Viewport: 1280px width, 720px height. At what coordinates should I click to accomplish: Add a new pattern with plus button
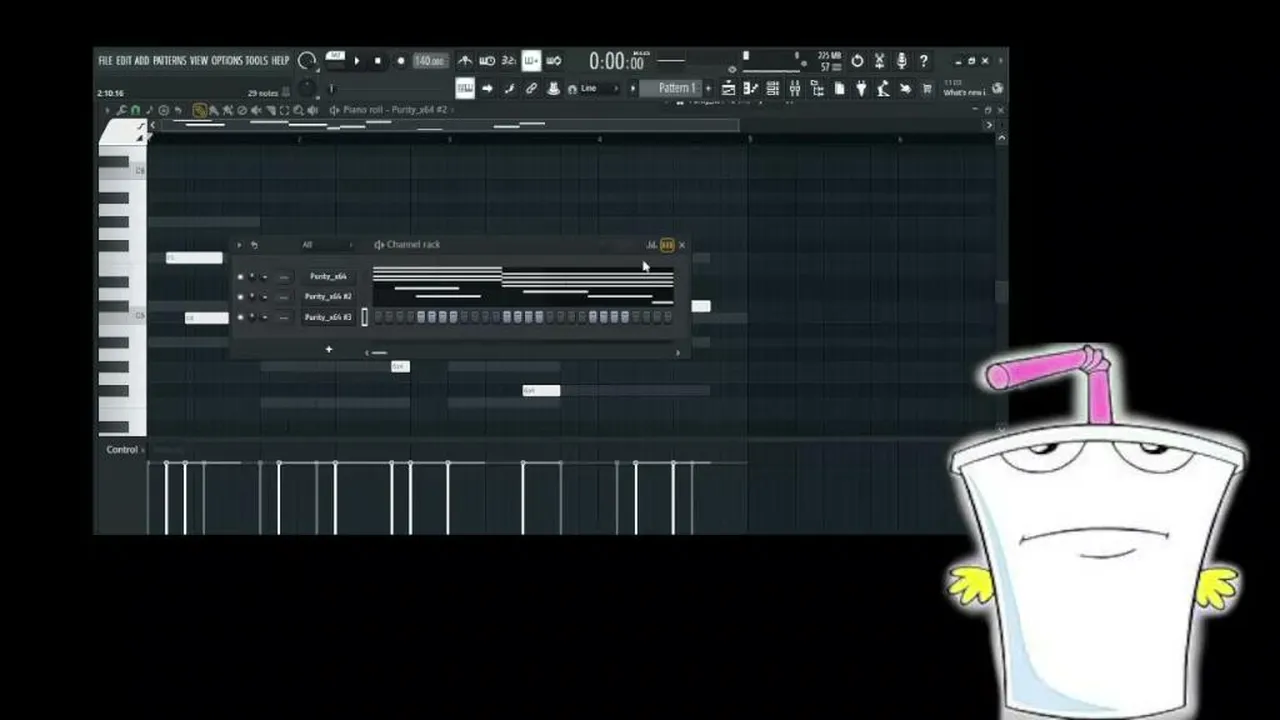click(708, 89)
